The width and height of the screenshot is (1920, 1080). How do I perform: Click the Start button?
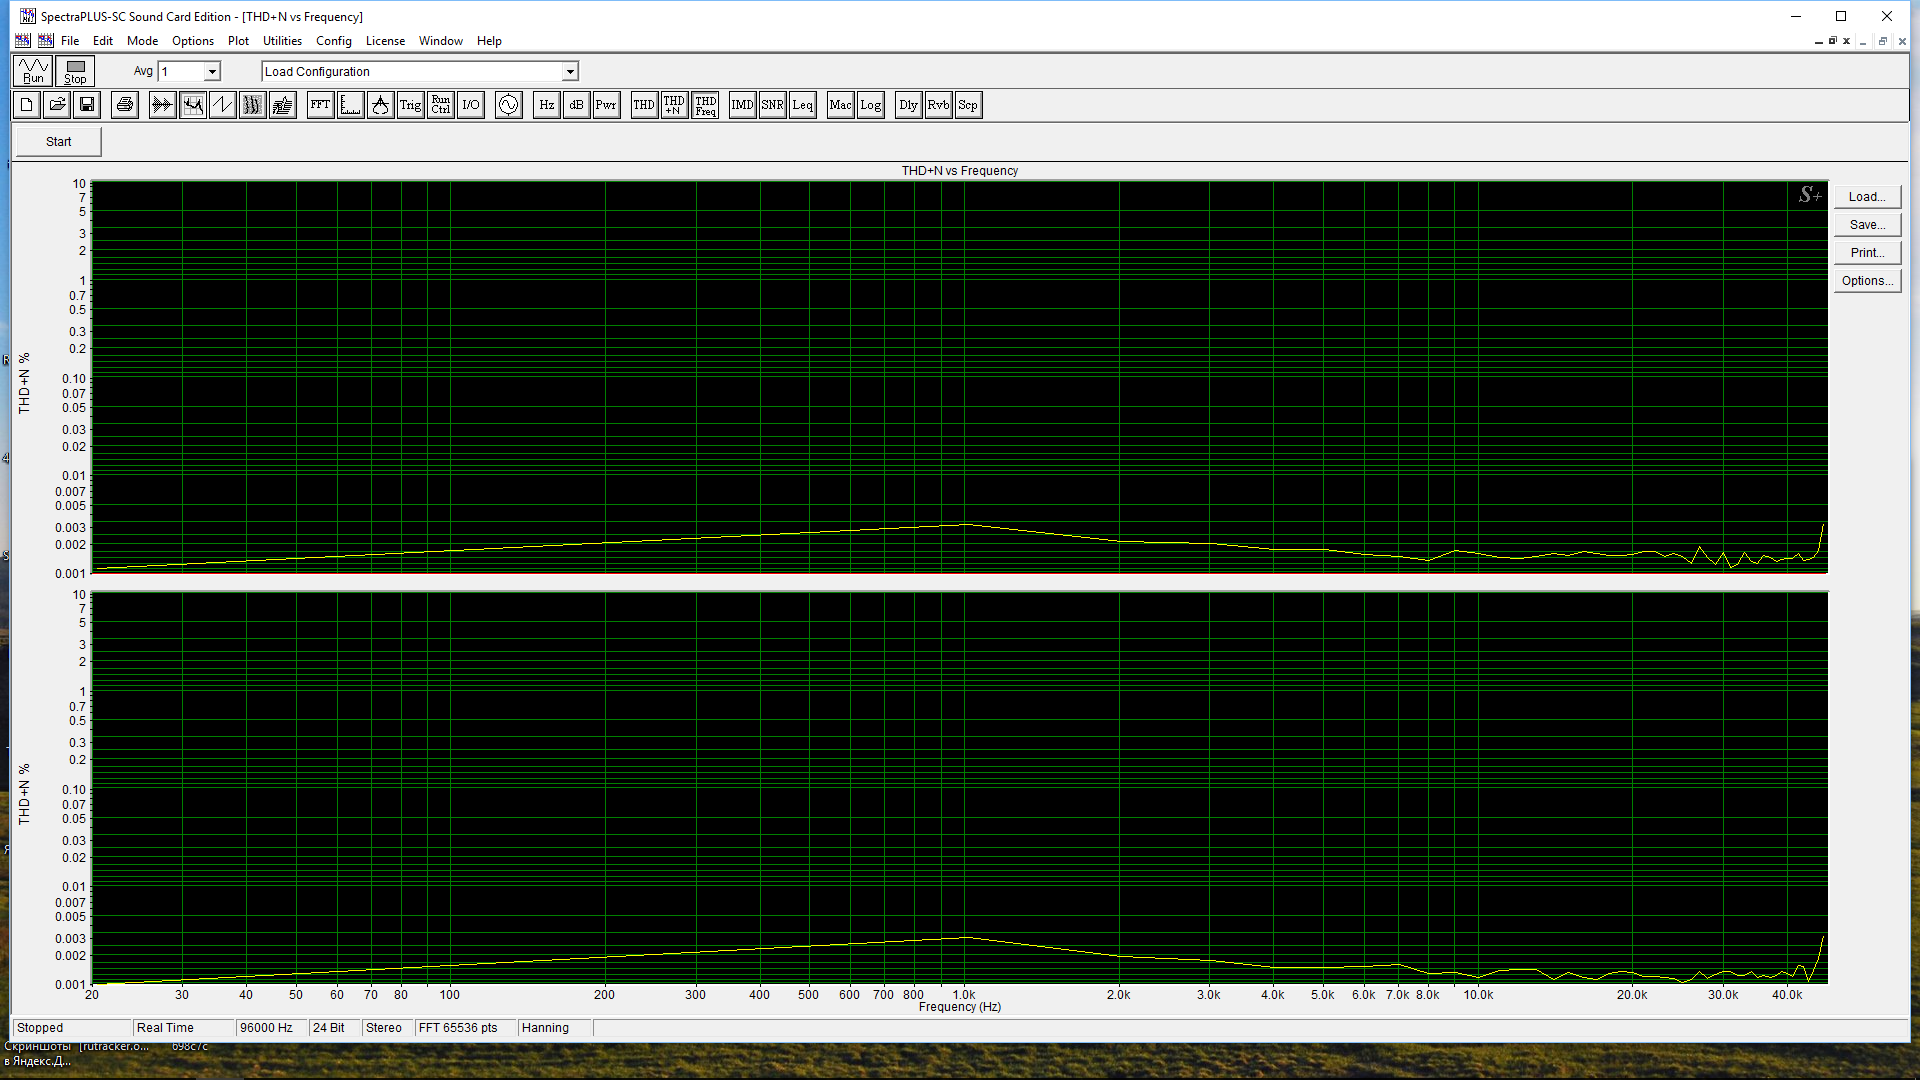pyautogui.click(x=59, y=142)
